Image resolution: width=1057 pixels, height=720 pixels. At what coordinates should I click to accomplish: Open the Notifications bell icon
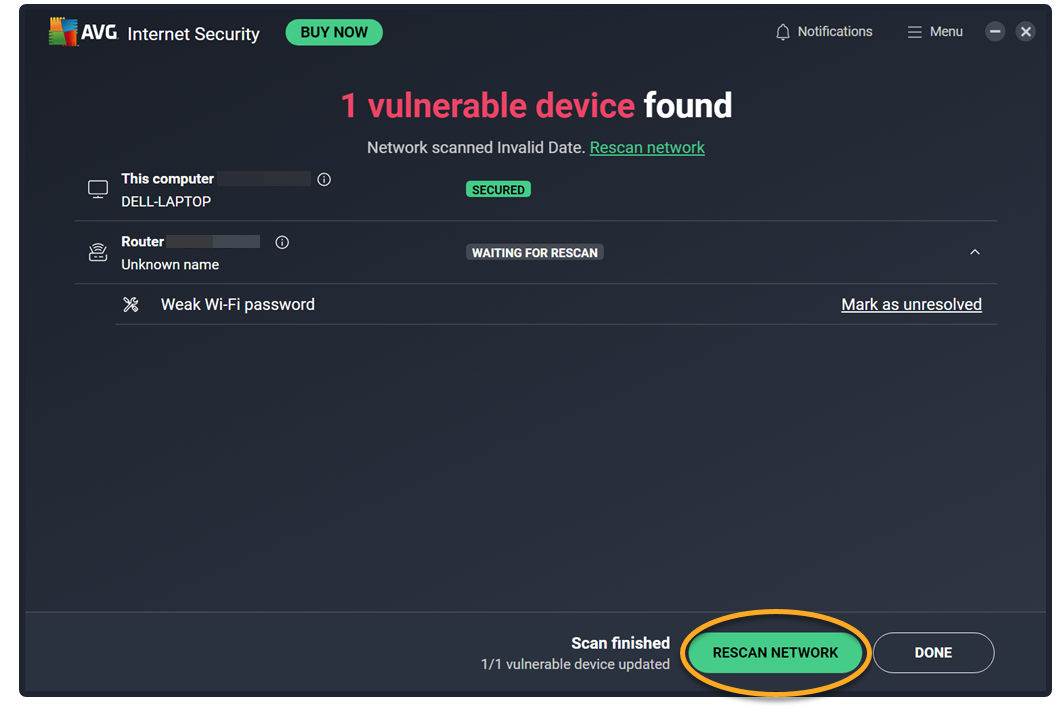[783, 32]
